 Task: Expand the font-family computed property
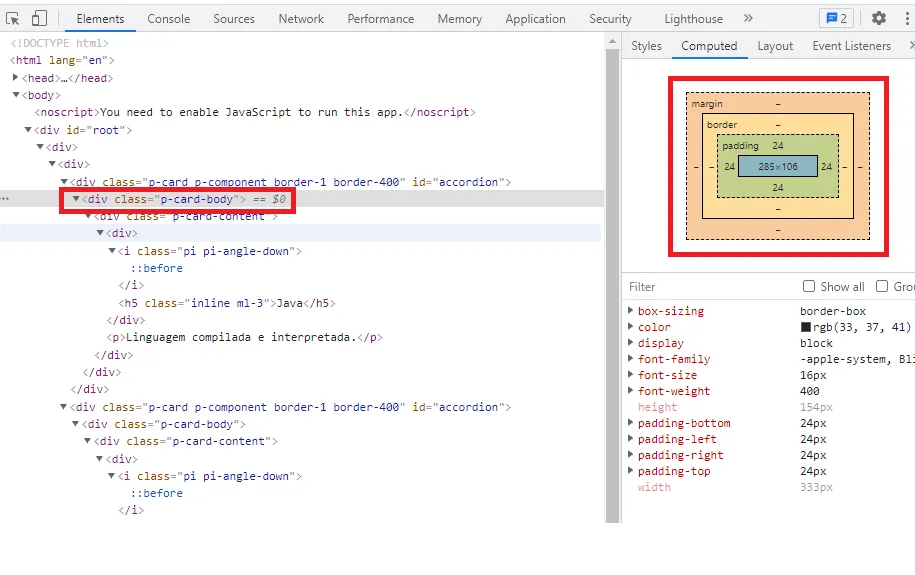tap(630, 358)
